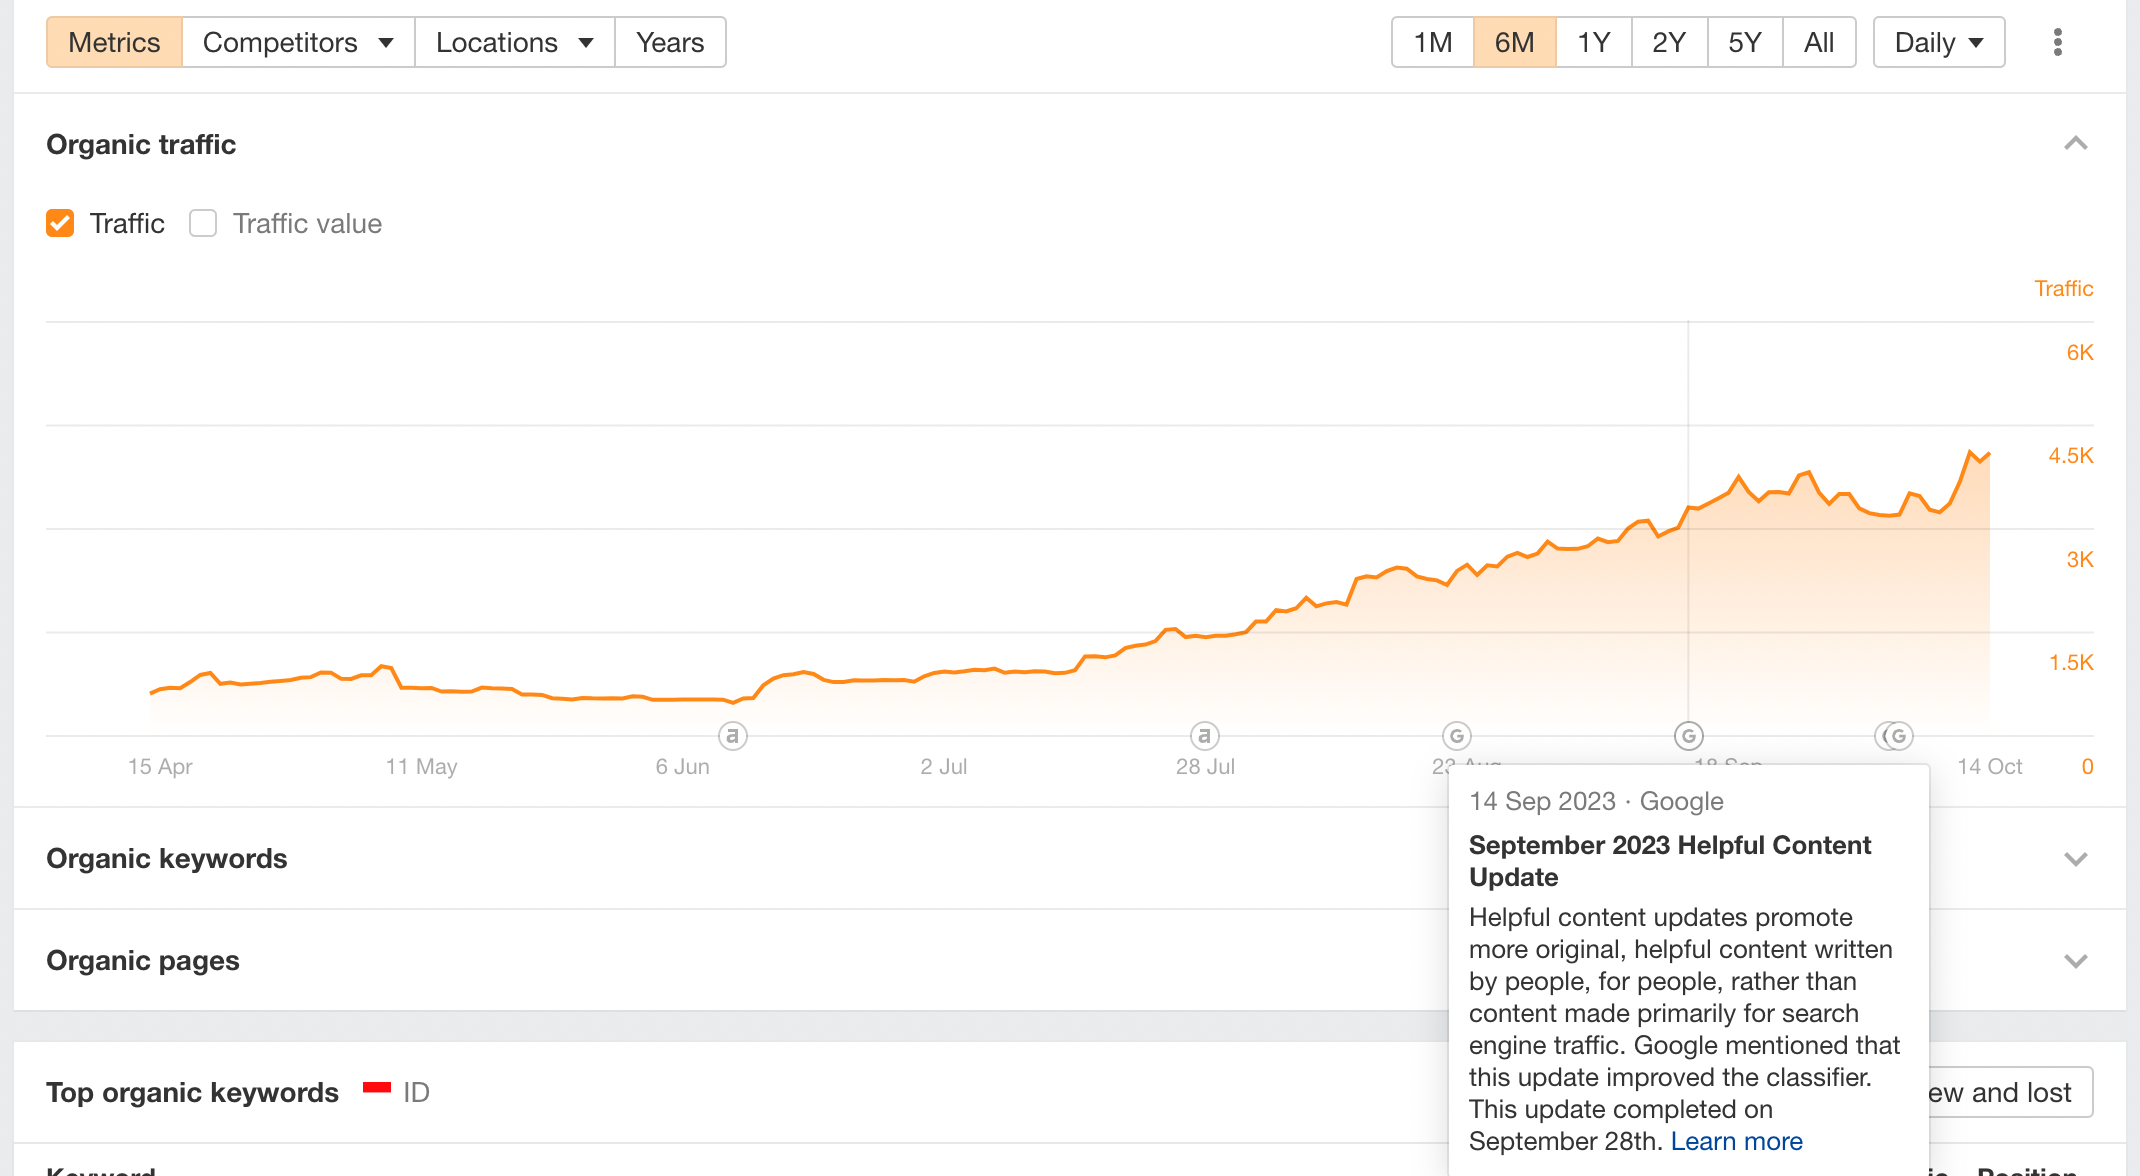The image size is (2140, 1176).
Task: Click the Indonesia flag icon beside ID
Action: [377, 1088]
